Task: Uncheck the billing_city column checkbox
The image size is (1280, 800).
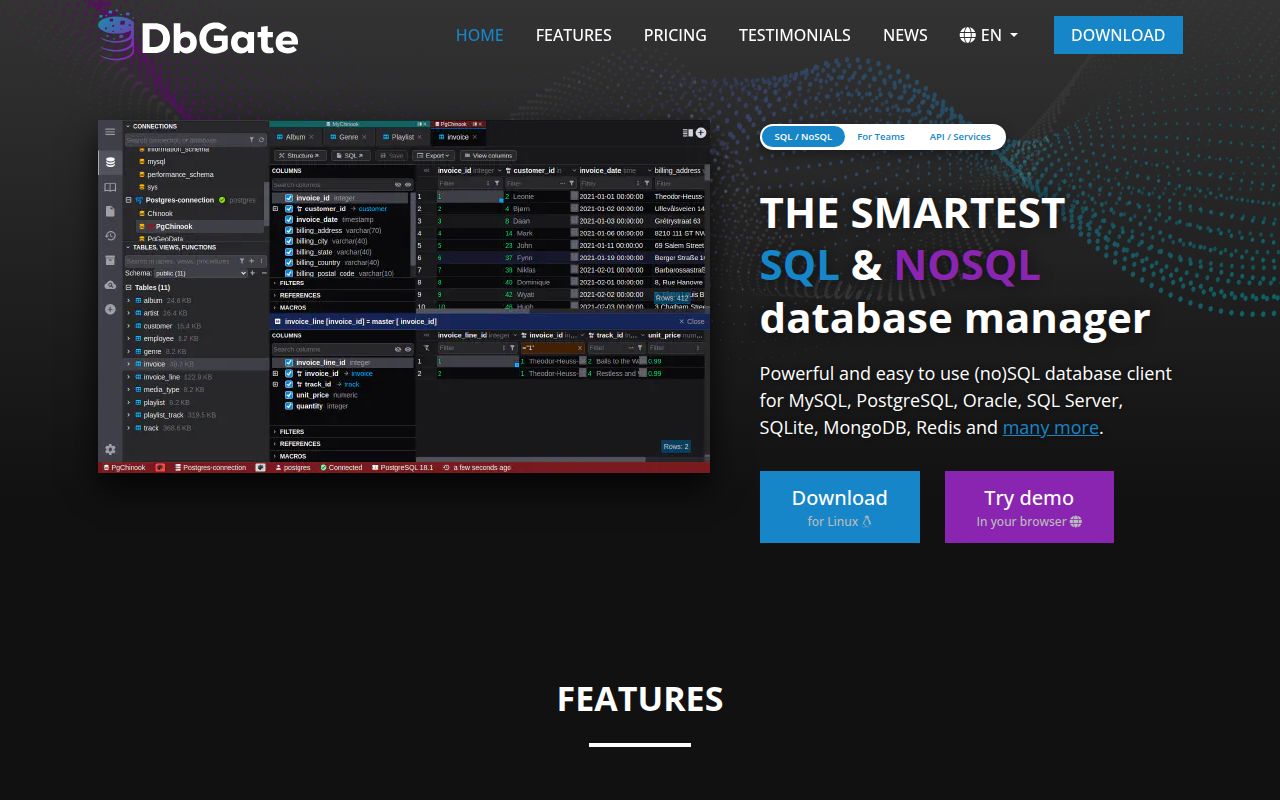Action: point(289,241)
